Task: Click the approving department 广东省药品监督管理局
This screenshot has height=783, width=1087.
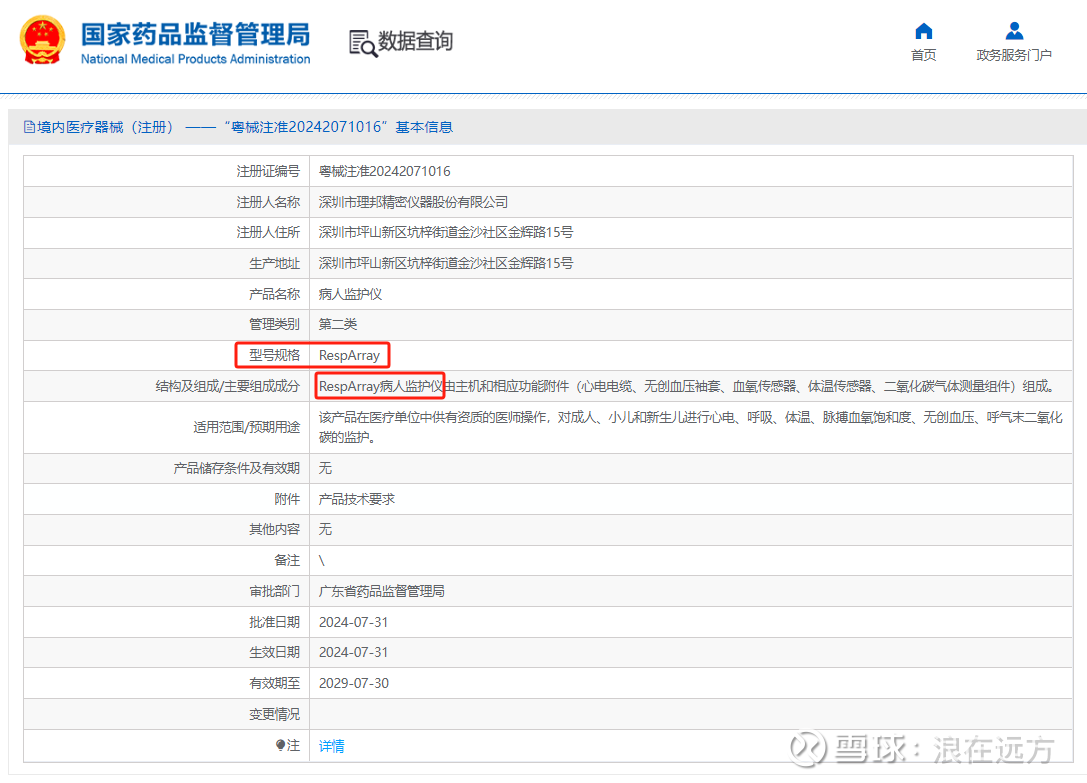Action: 381,591
